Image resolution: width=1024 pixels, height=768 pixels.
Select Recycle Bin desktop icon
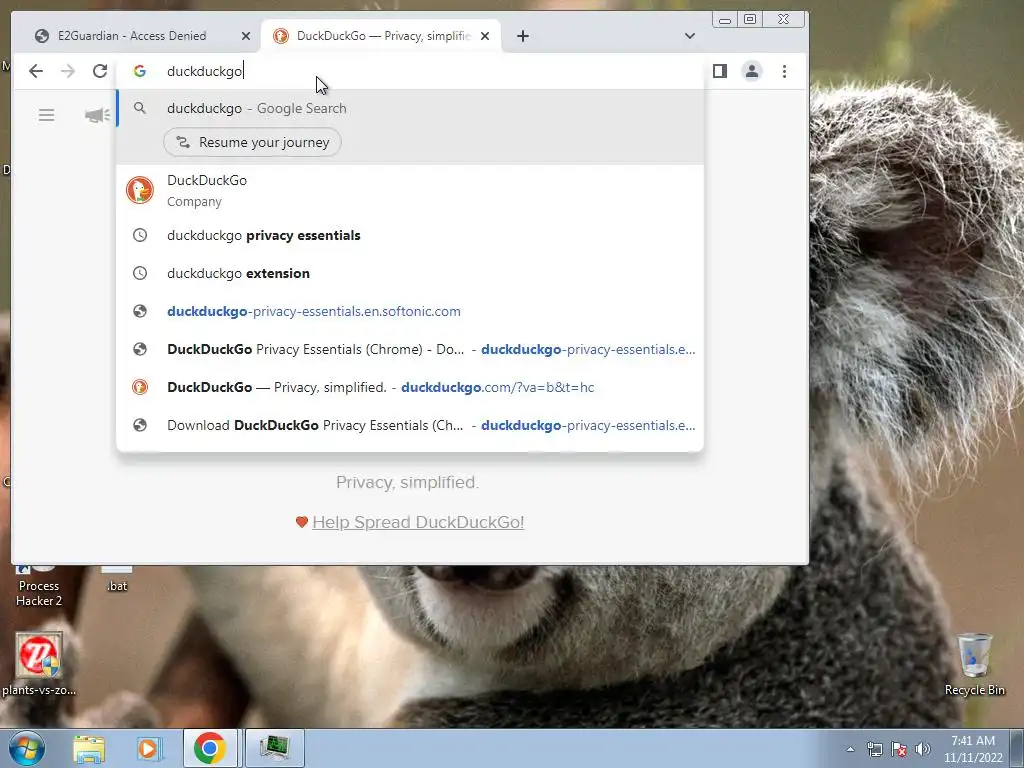pyautogui.click(x=974, y=665)
